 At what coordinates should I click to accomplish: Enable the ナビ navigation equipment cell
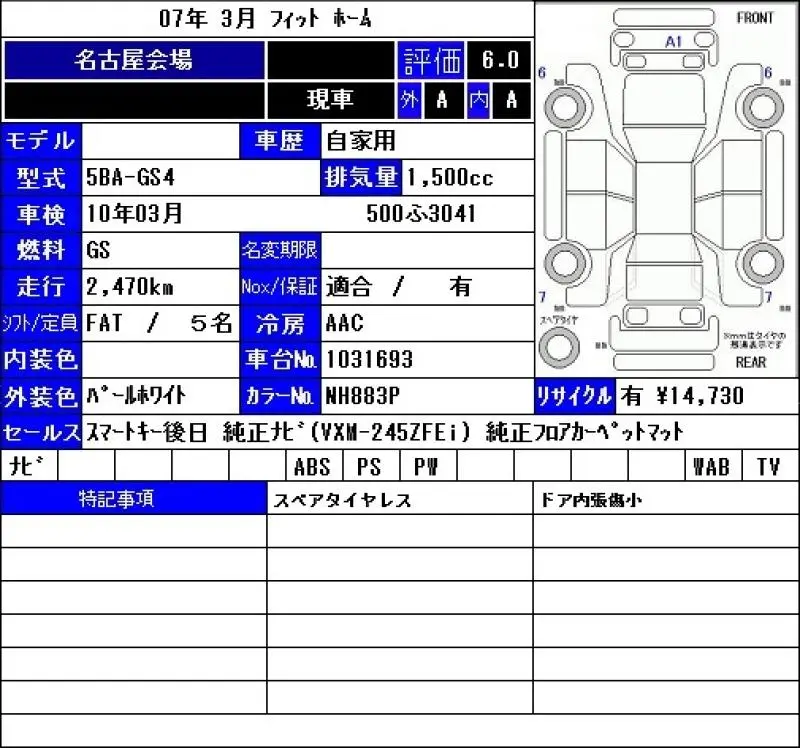(27, 465)
